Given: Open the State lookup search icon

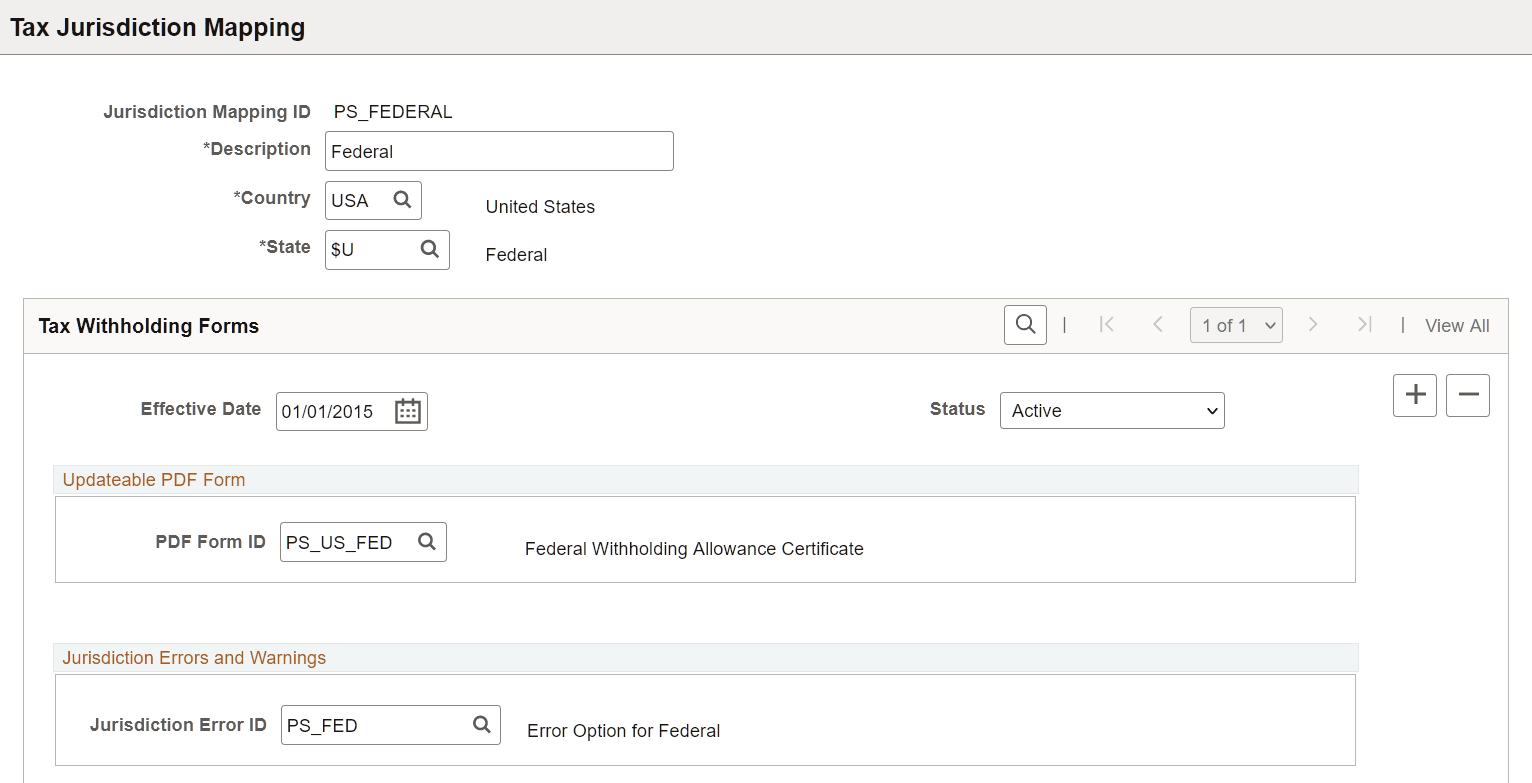Looking at the screenshot, I should pos(430,250).
